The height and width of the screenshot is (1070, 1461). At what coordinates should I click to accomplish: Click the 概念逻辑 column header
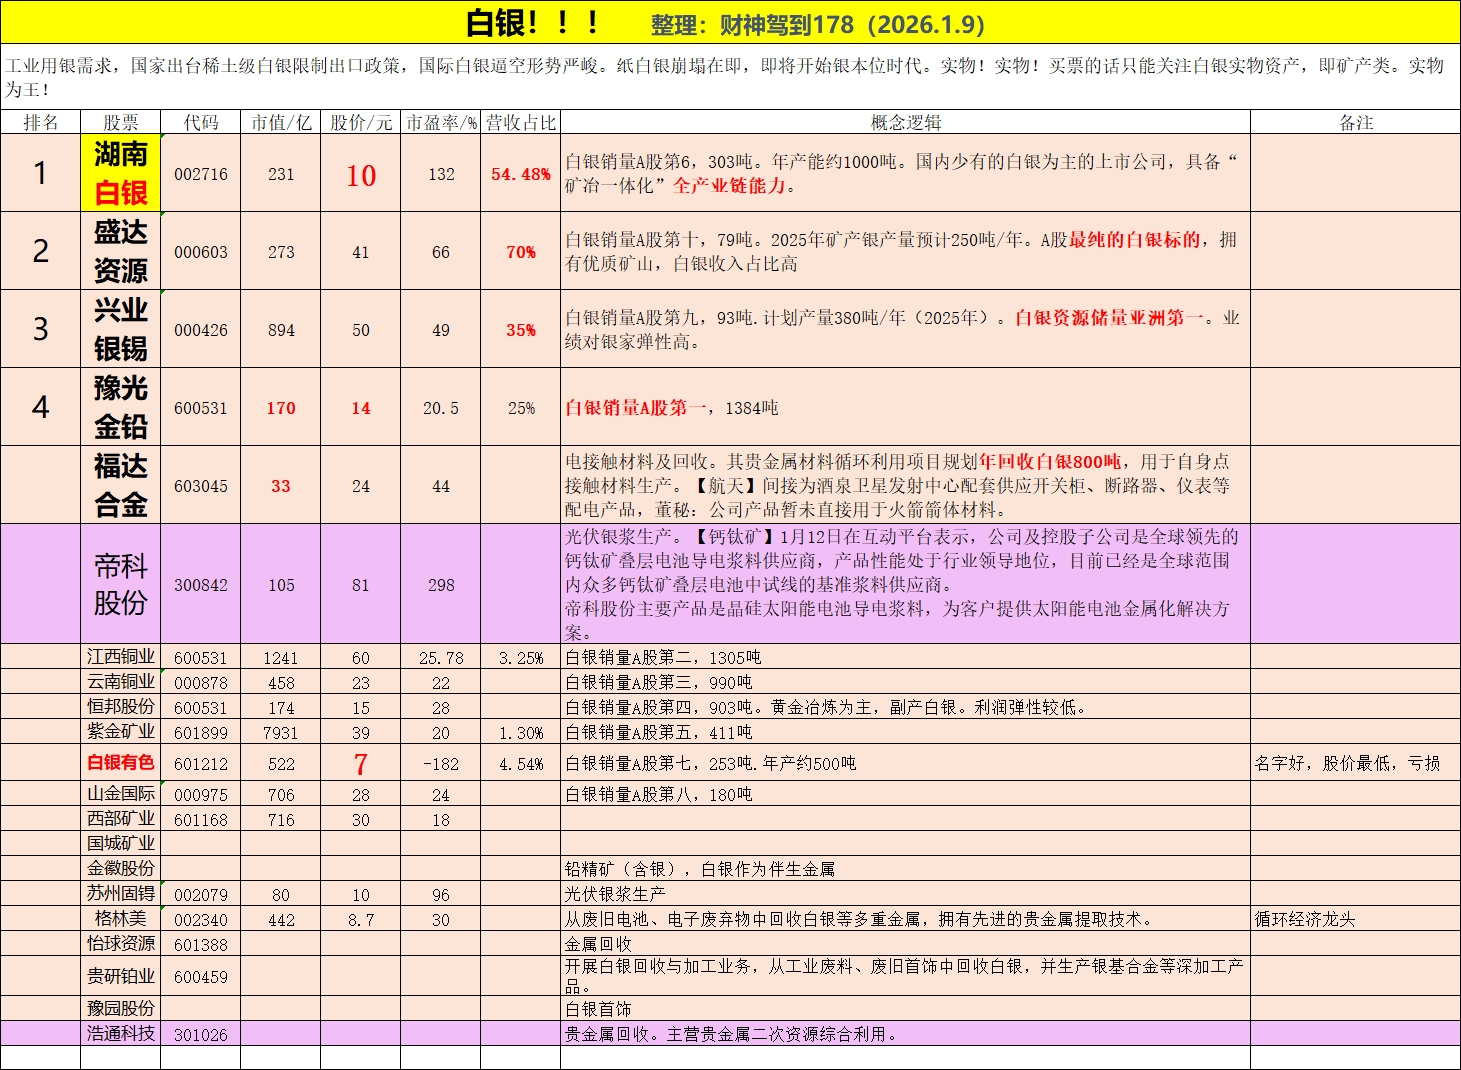(x=906, y=122)
